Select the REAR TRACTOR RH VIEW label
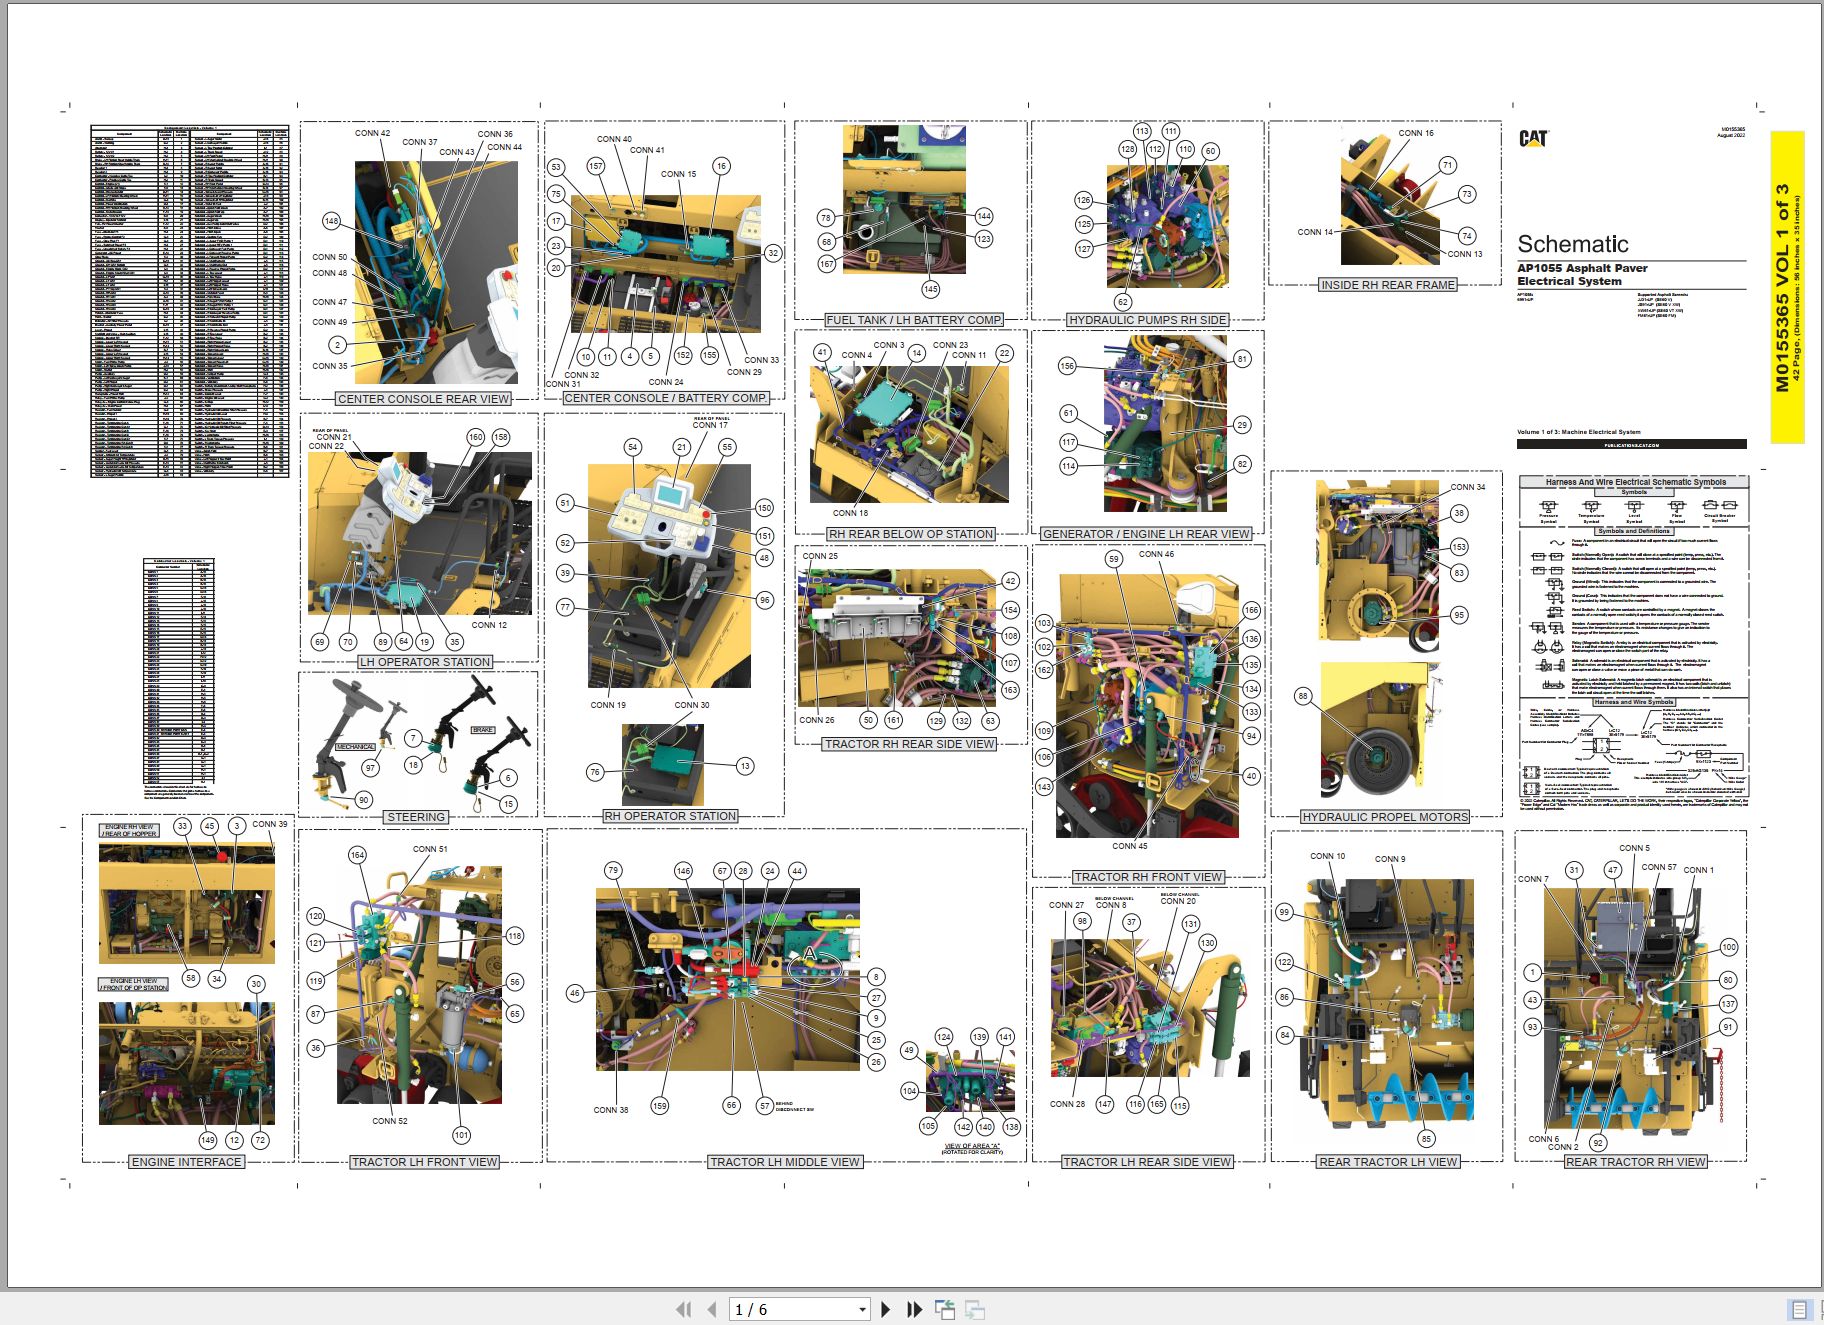 pyautogui.click(x=1636, y=1162)
